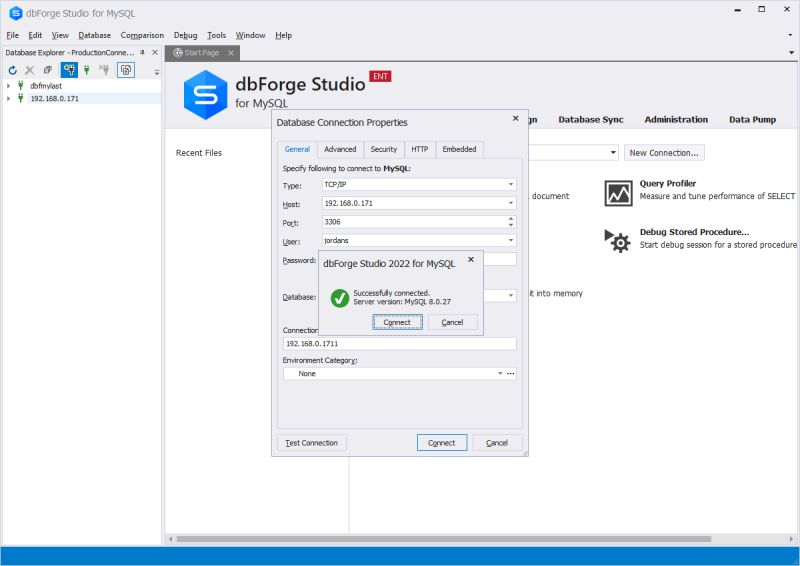Click the Debug Stored Procedure gear icon

(x=617, y=241)
